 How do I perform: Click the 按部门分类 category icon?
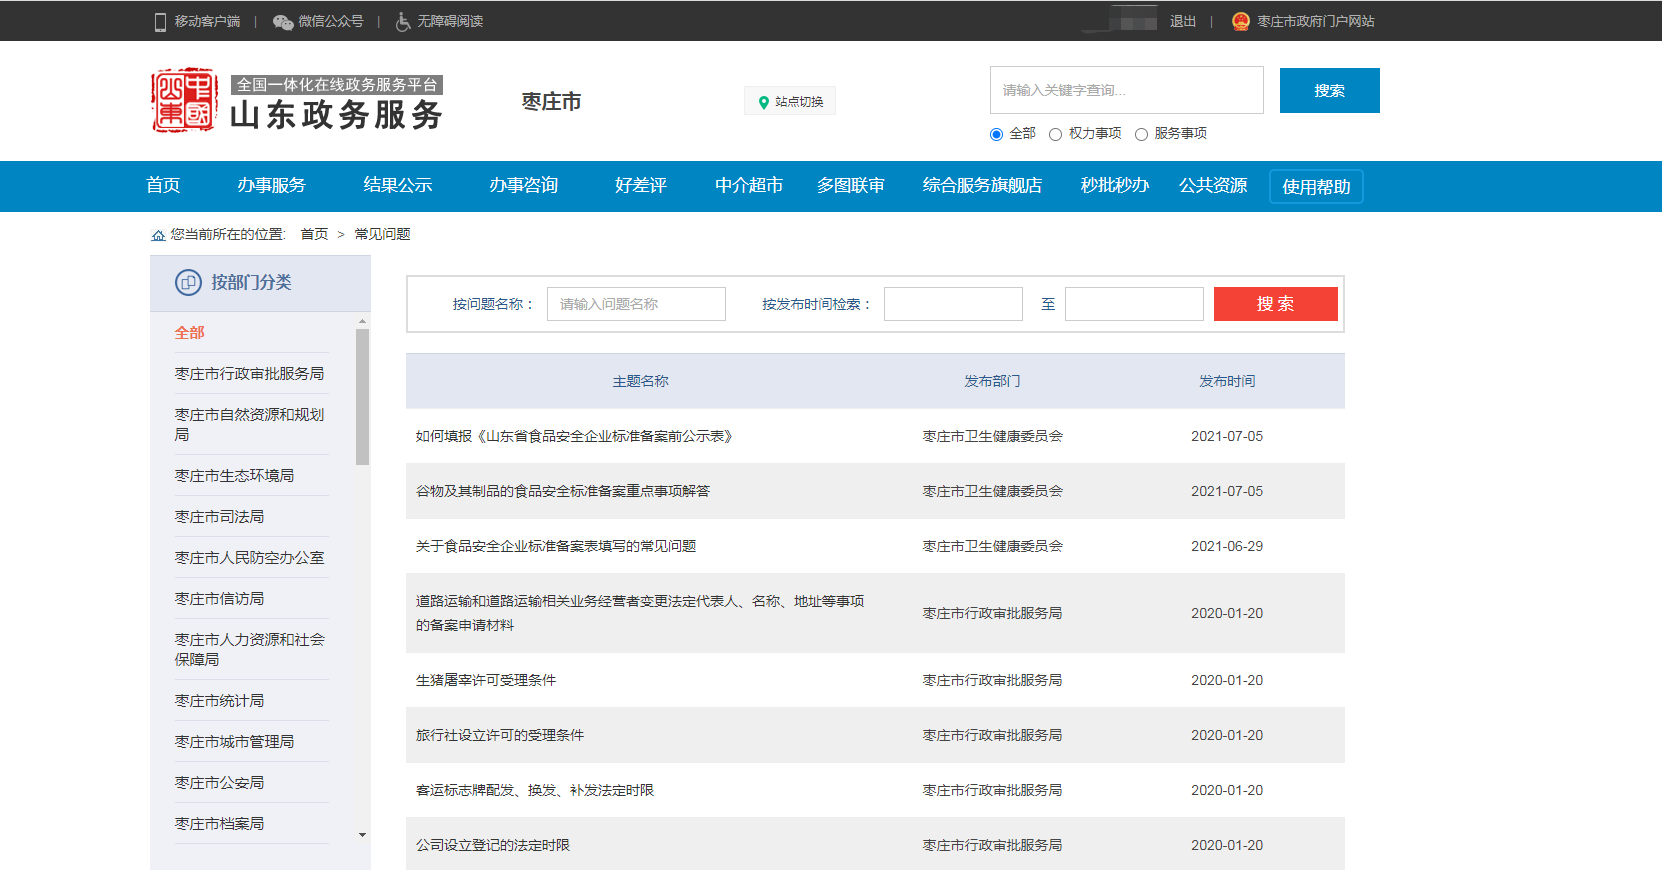(x=188, y=283)
